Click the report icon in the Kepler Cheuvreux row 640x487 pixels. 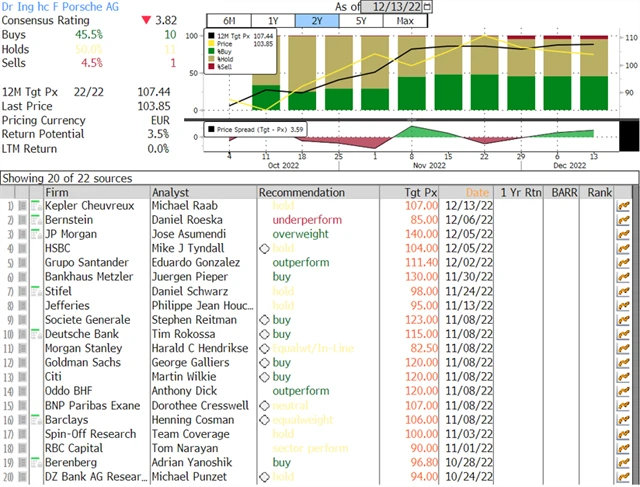point(36,205)
